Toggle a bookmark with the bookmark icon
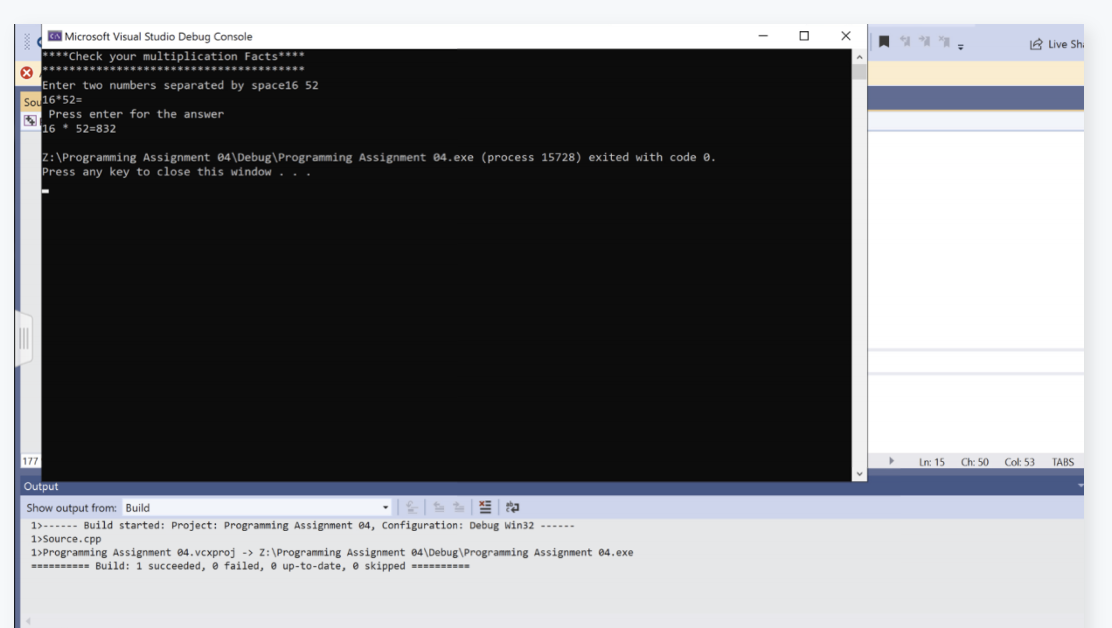 click(x=884, y=42)
